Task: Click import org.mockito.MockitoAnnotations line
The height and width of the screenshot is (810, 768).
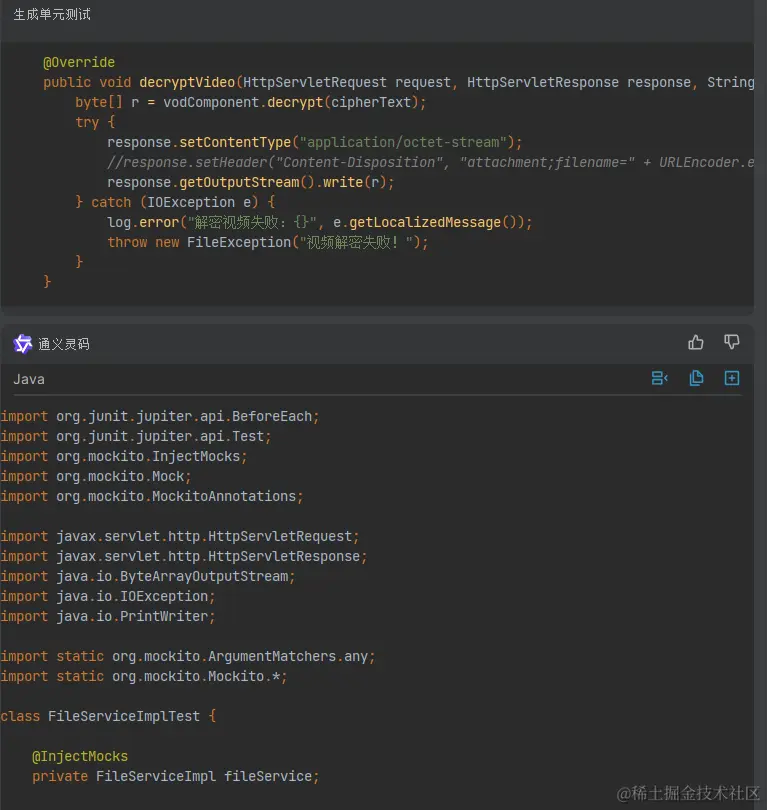Action: pos(152,496)
